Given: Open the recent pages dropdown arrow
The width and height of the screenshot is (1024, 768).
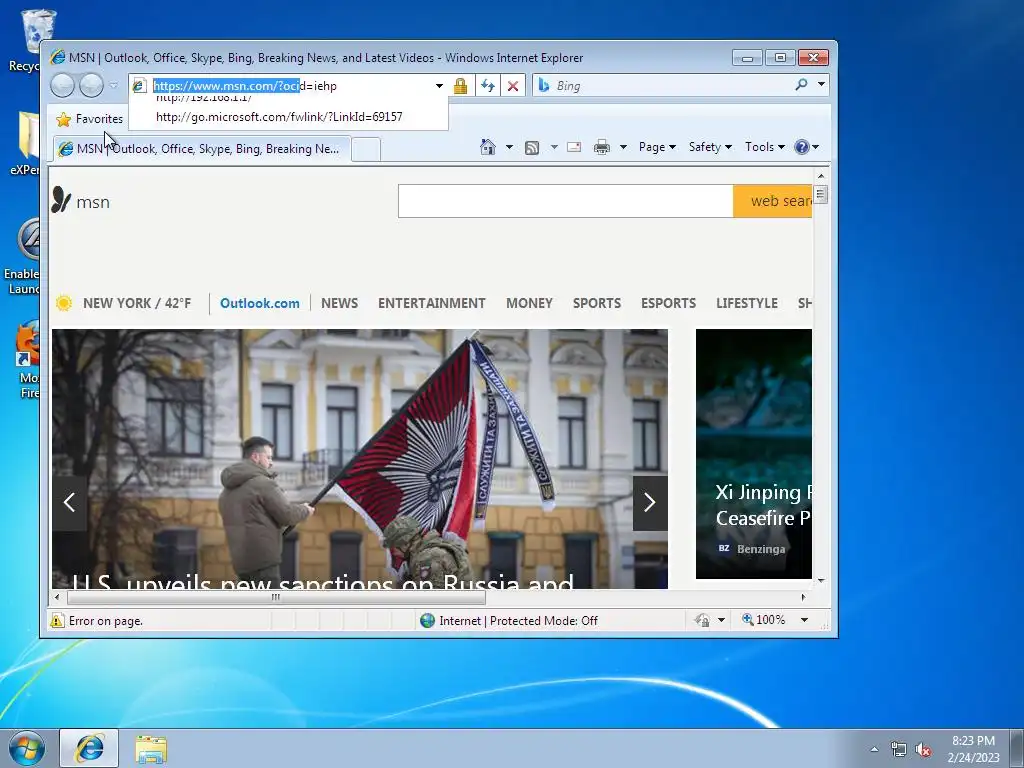Looking at the screenshot, I should tap(114, 86).
